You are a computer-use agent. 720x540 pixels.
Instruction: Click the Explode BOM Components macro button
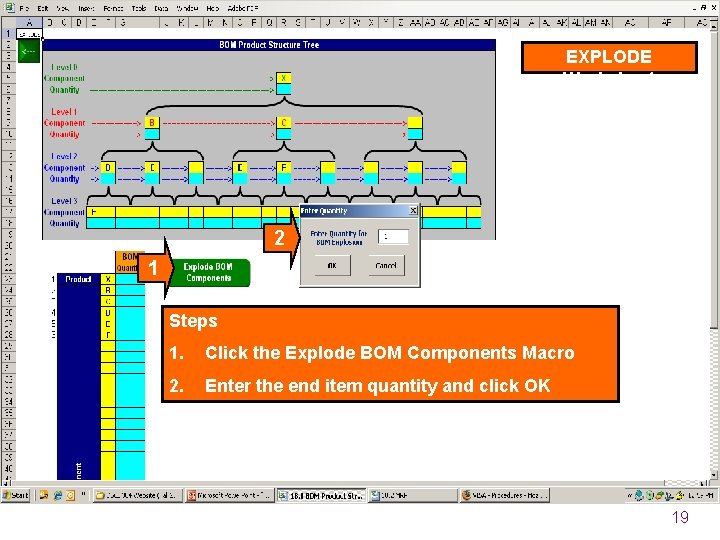[x=208, y=272]
